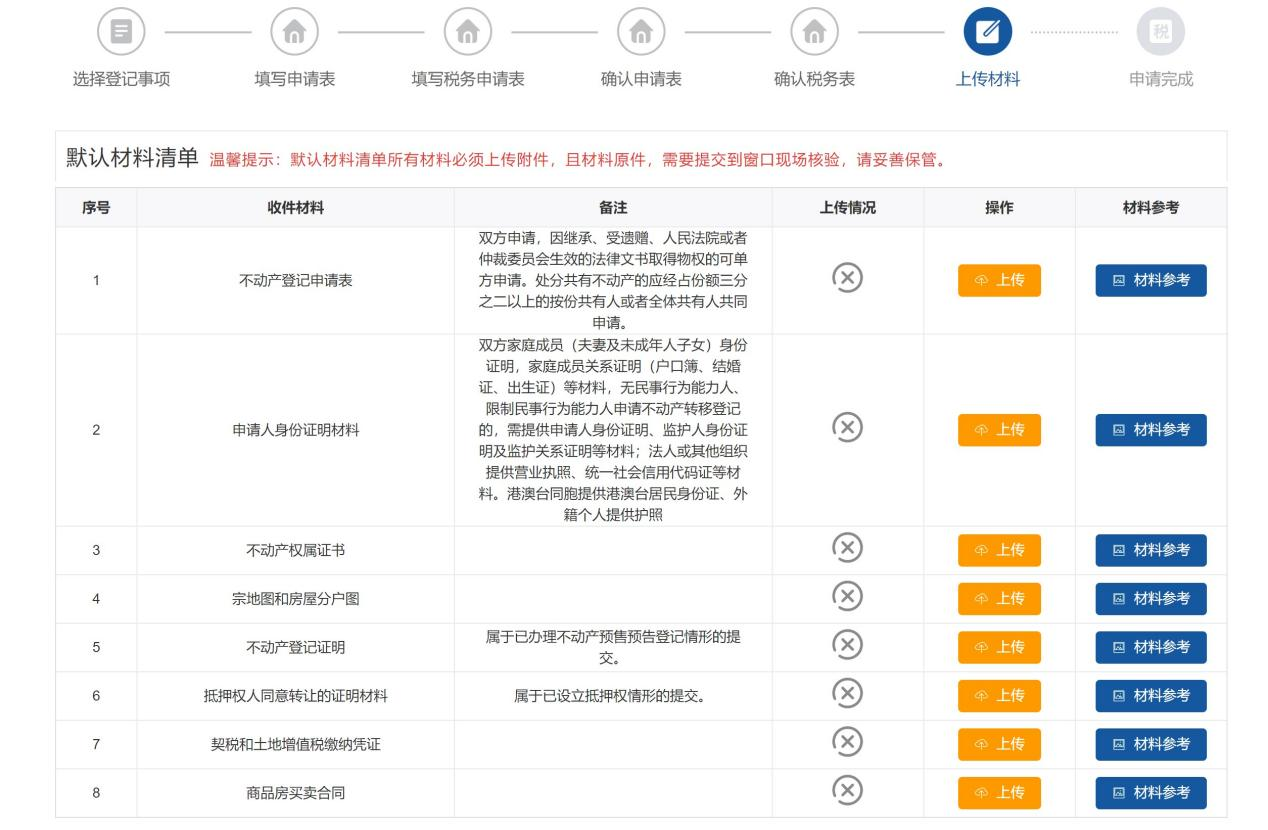
Task: Select the 上传材料 step label
Action: (988, 80)
